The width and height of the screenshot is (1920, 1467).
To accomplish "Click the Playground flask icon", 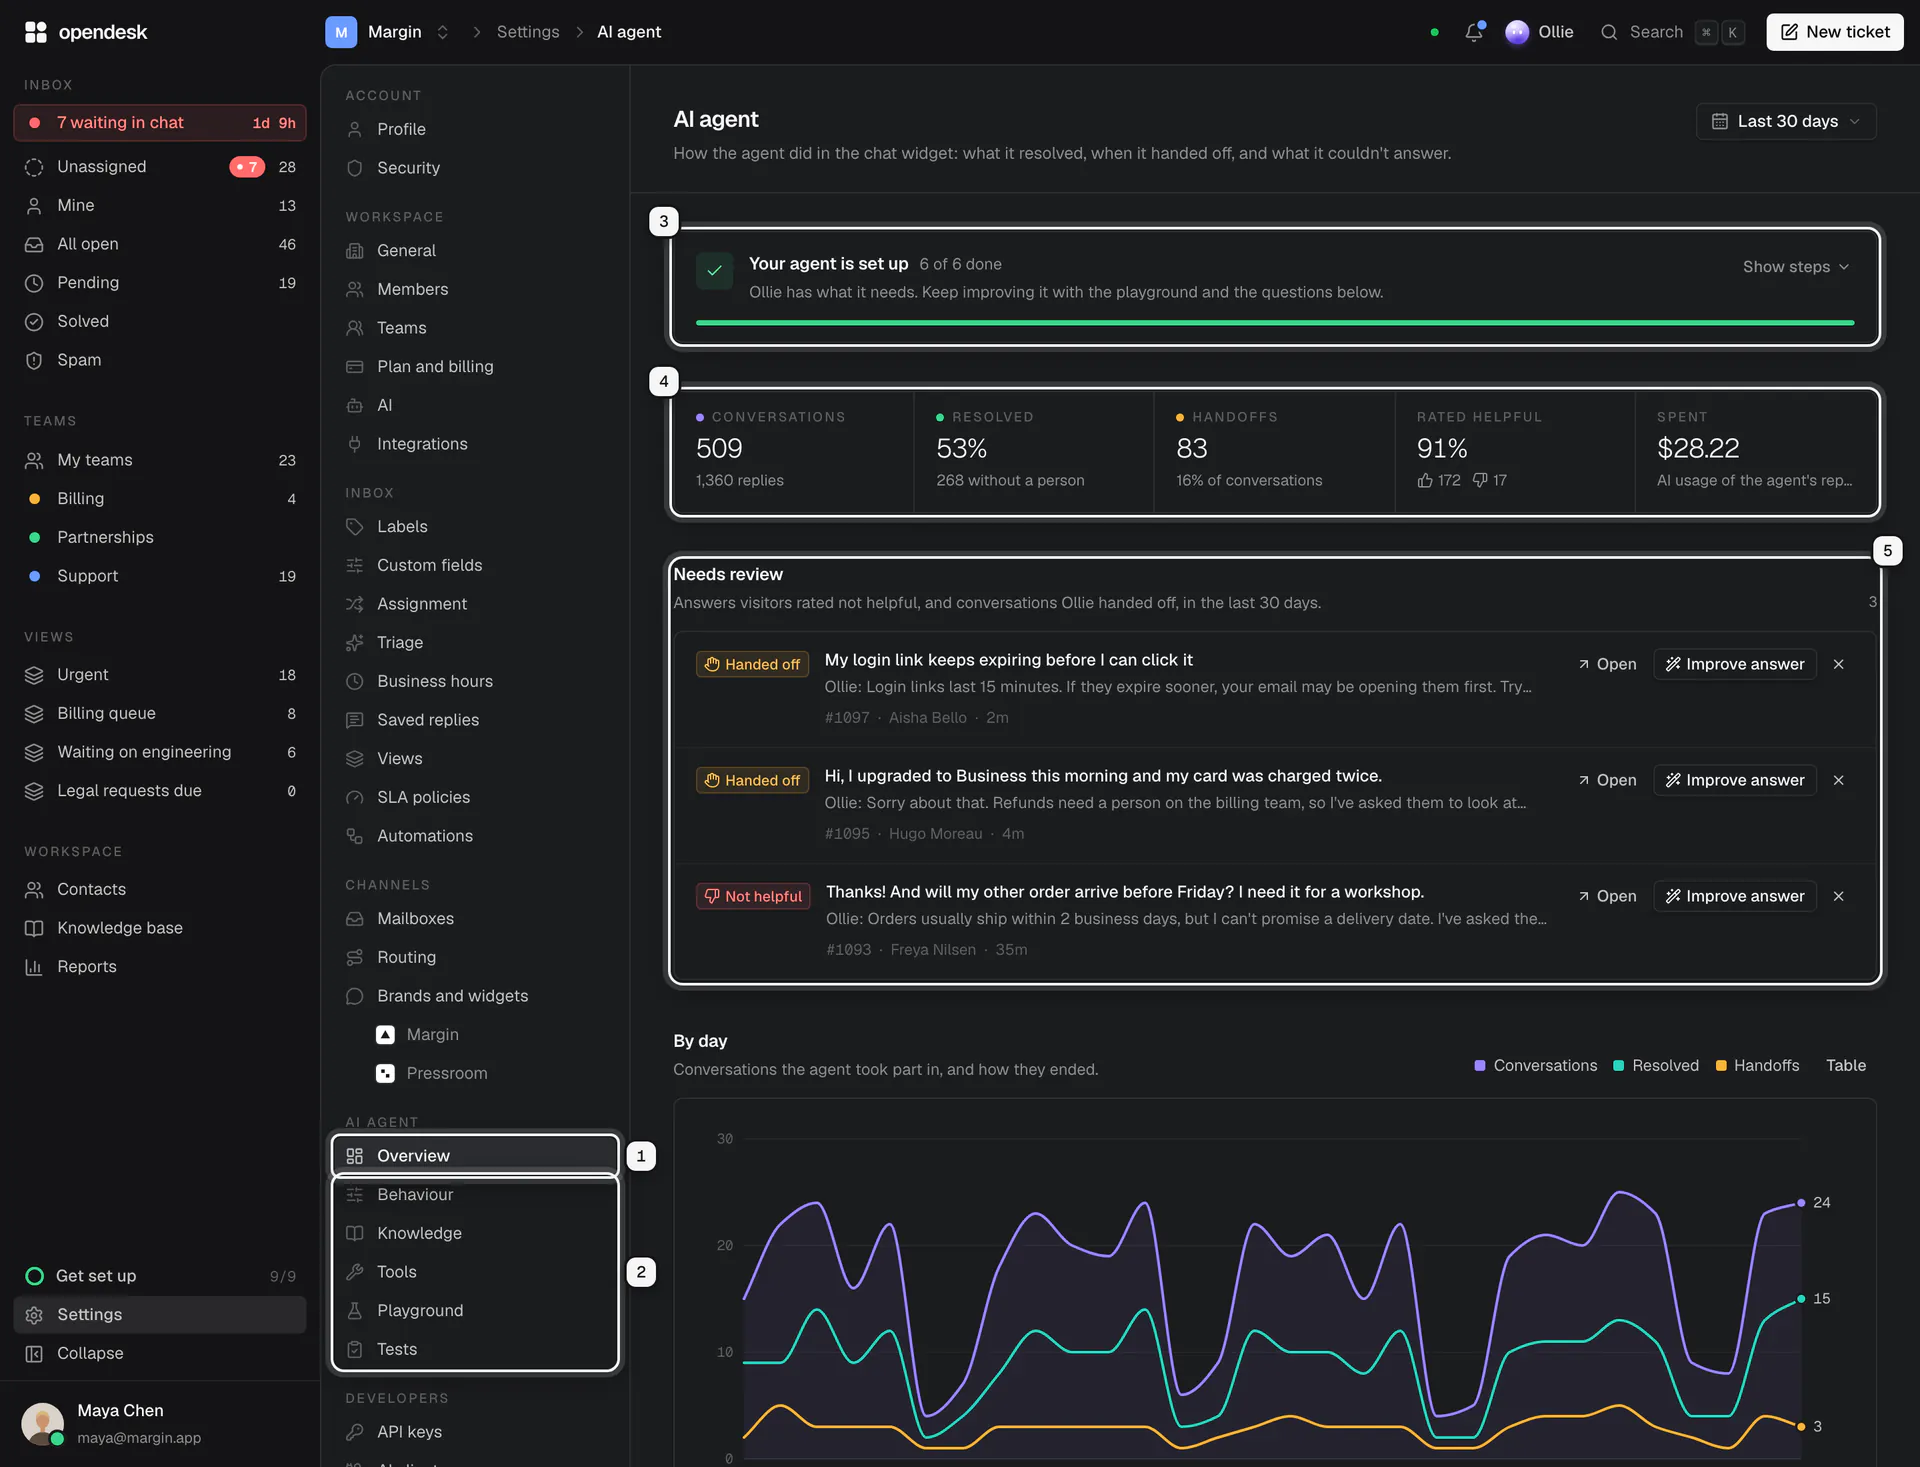I will 354,1311.
